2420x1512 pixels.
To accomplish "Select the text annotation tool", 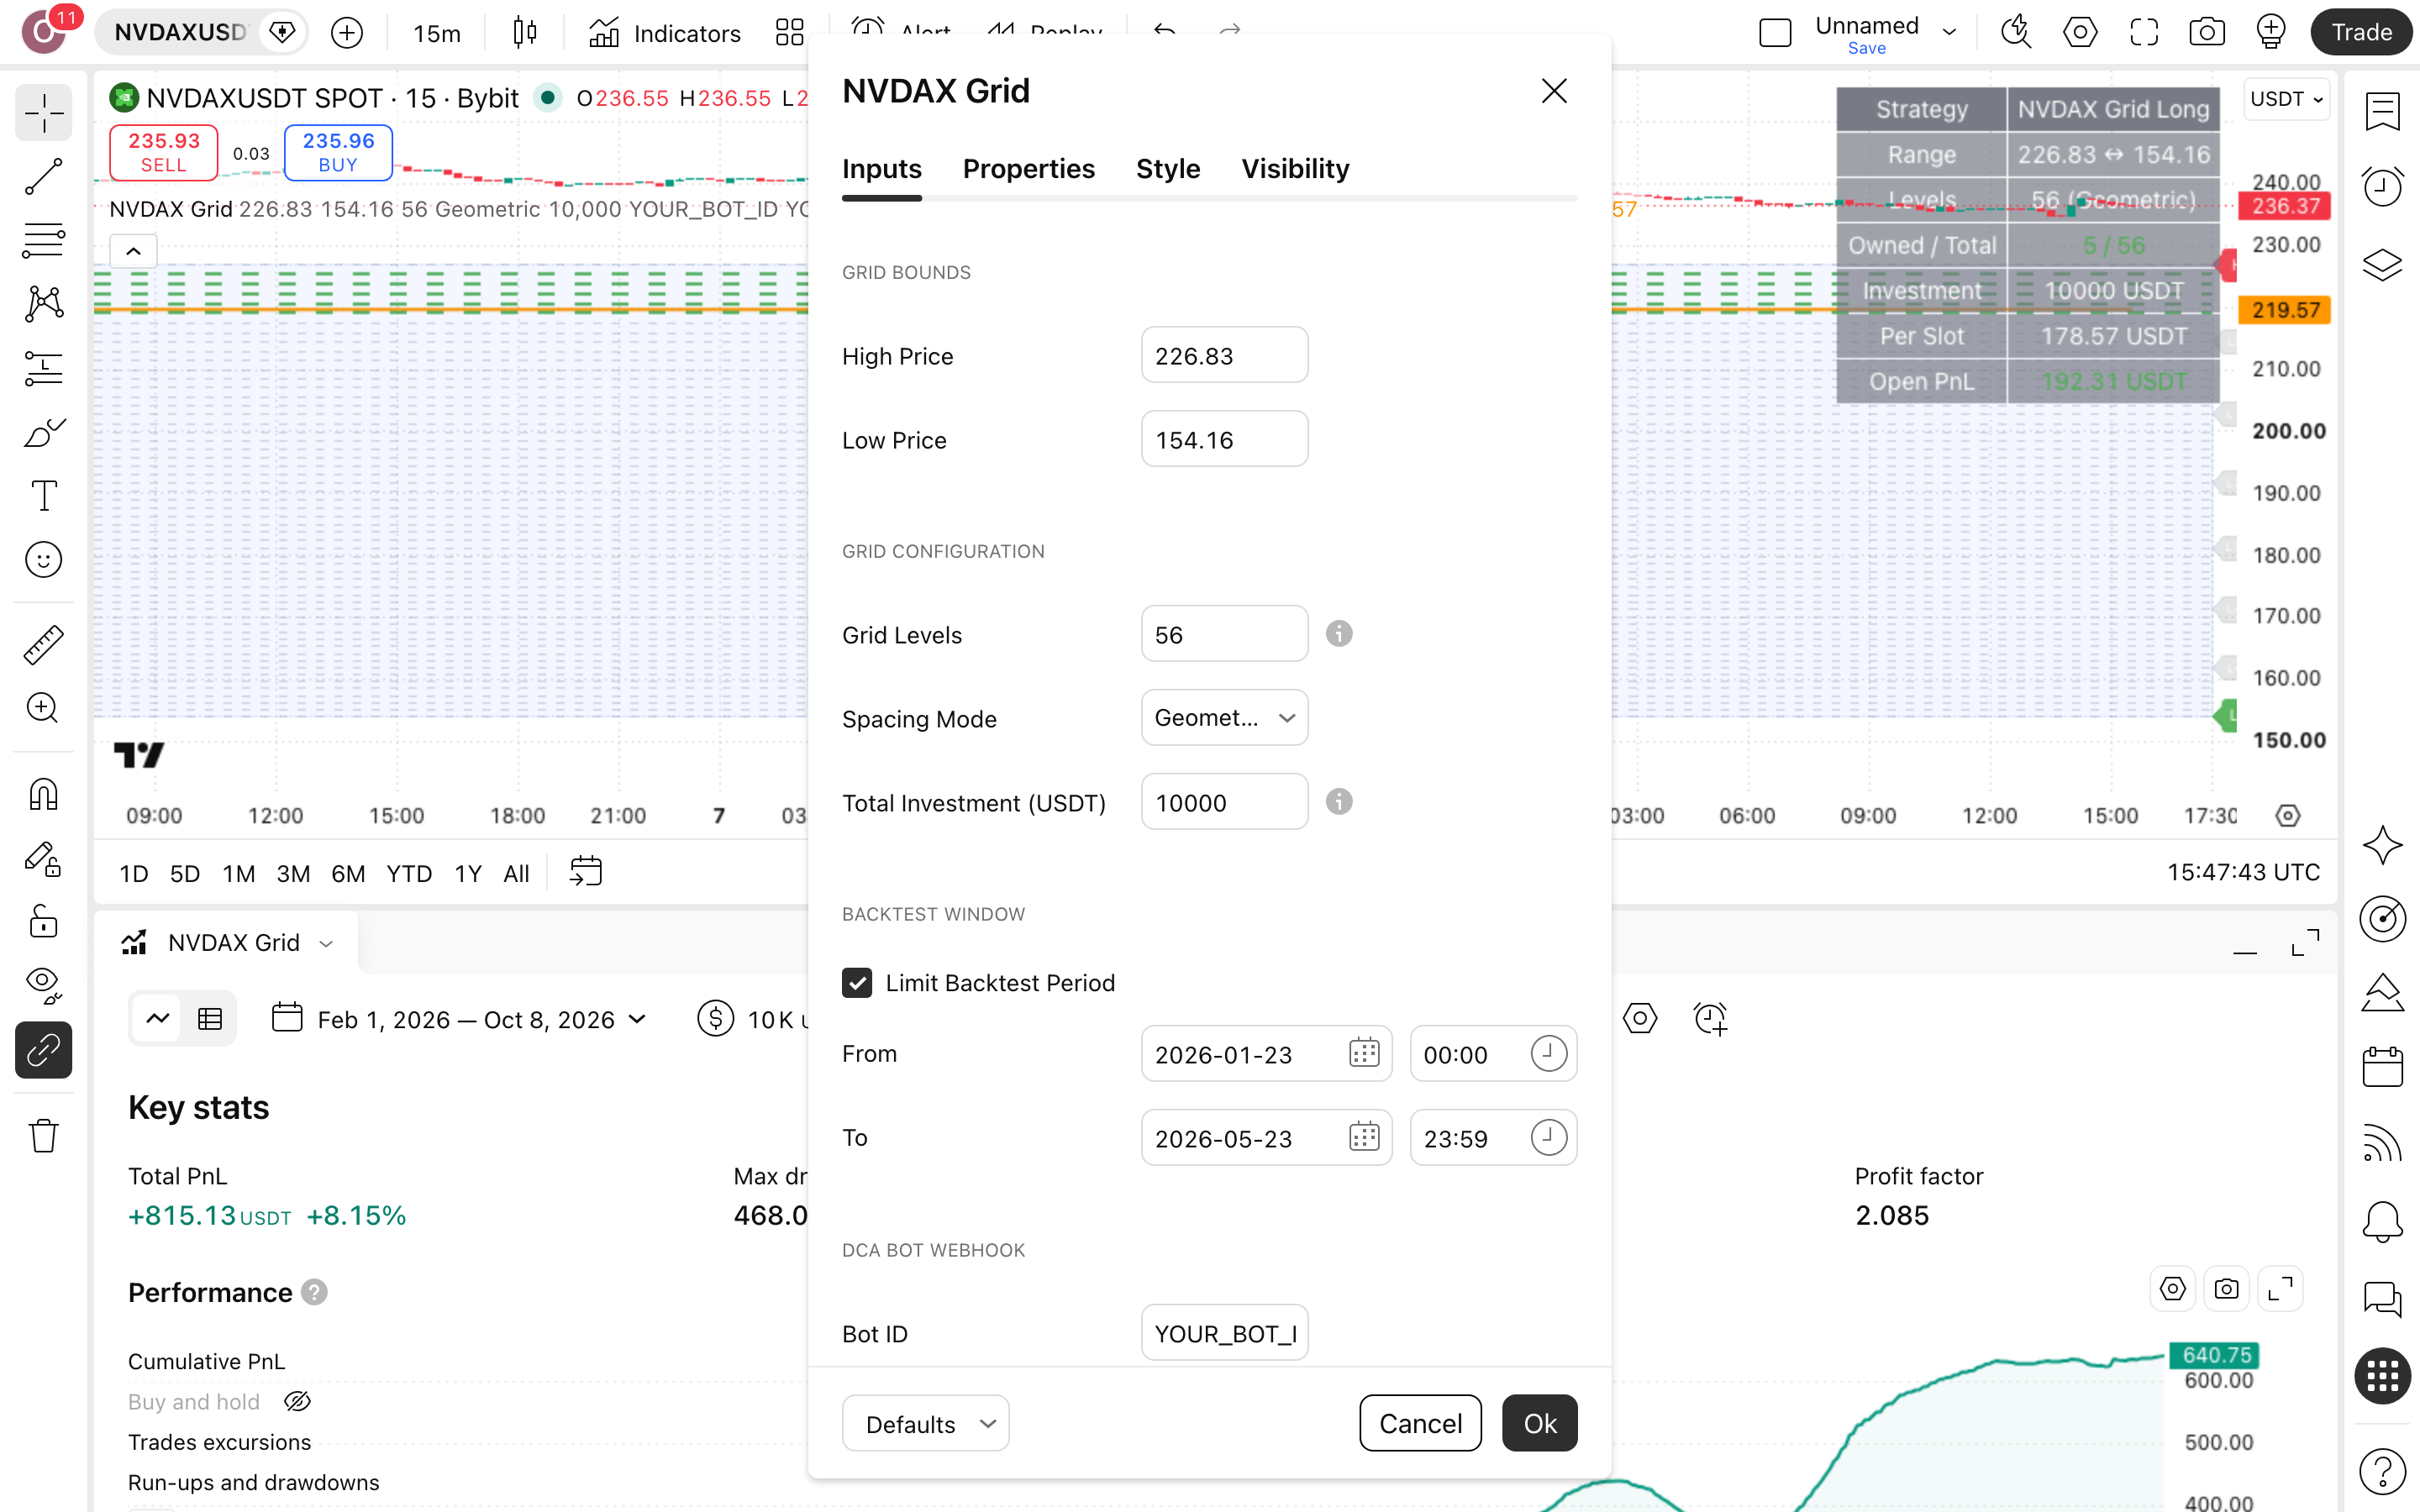I will click(x=43, y=496).
